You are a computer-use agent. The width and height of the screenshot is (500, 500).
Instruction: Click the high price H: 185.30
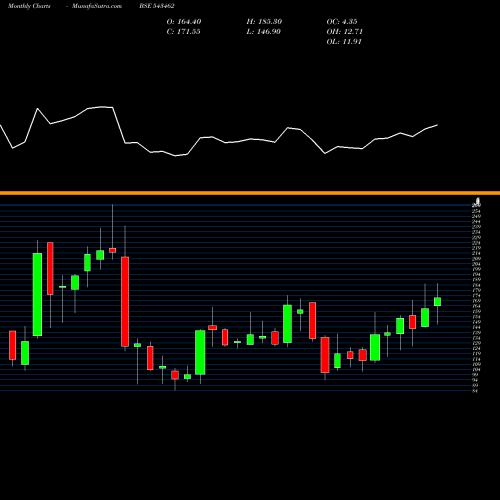click(x=264, y=22)
